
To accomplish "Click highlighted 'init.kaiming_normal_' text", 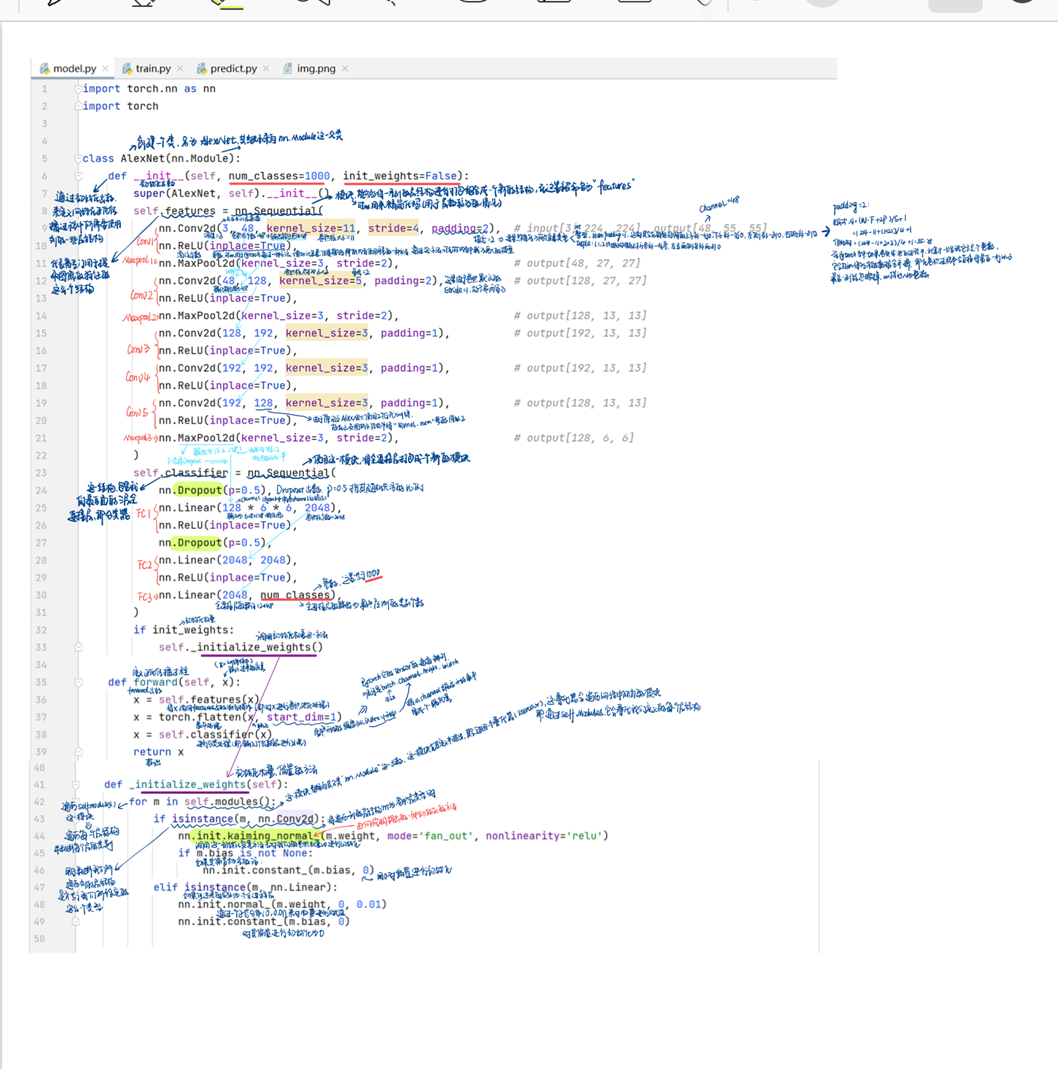I will [257, 836].
